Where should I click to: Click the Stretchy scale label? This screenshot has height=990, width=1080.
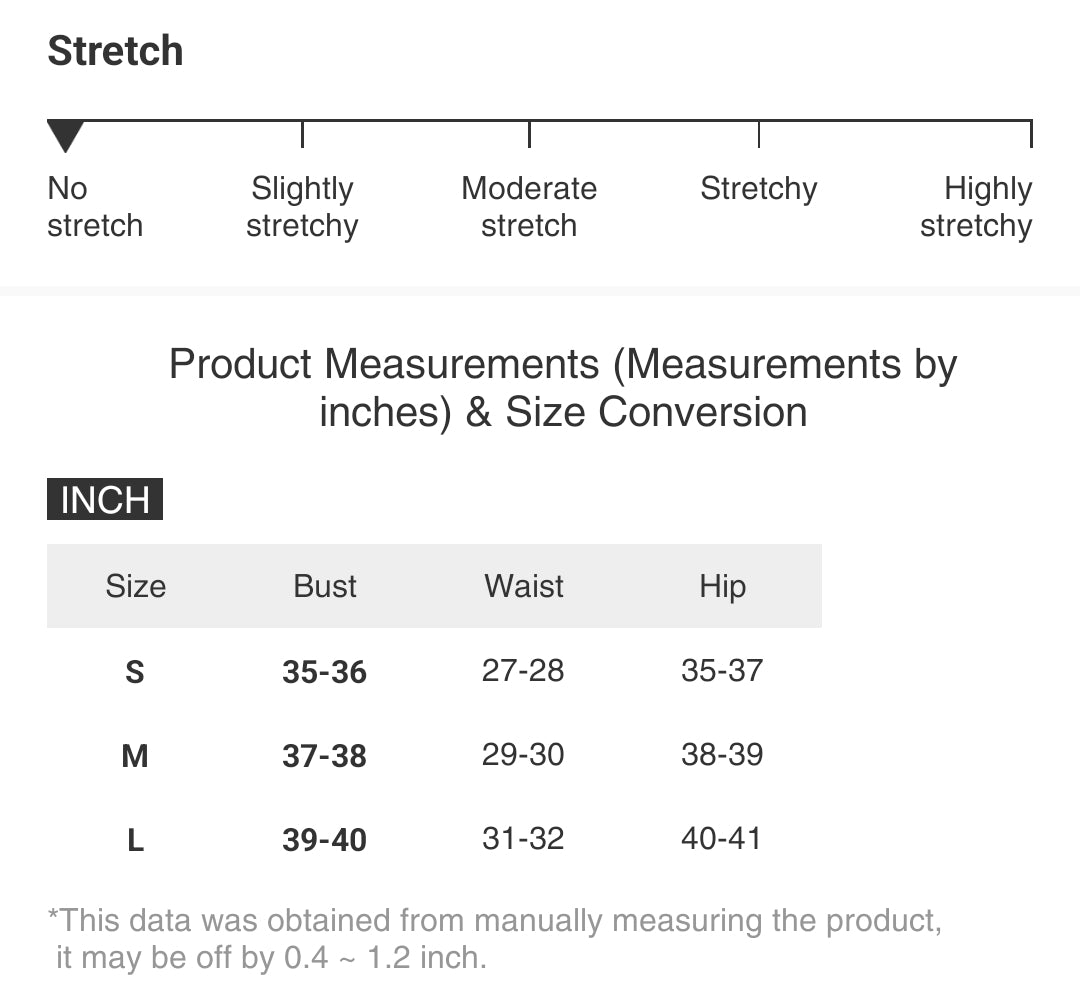758,189
